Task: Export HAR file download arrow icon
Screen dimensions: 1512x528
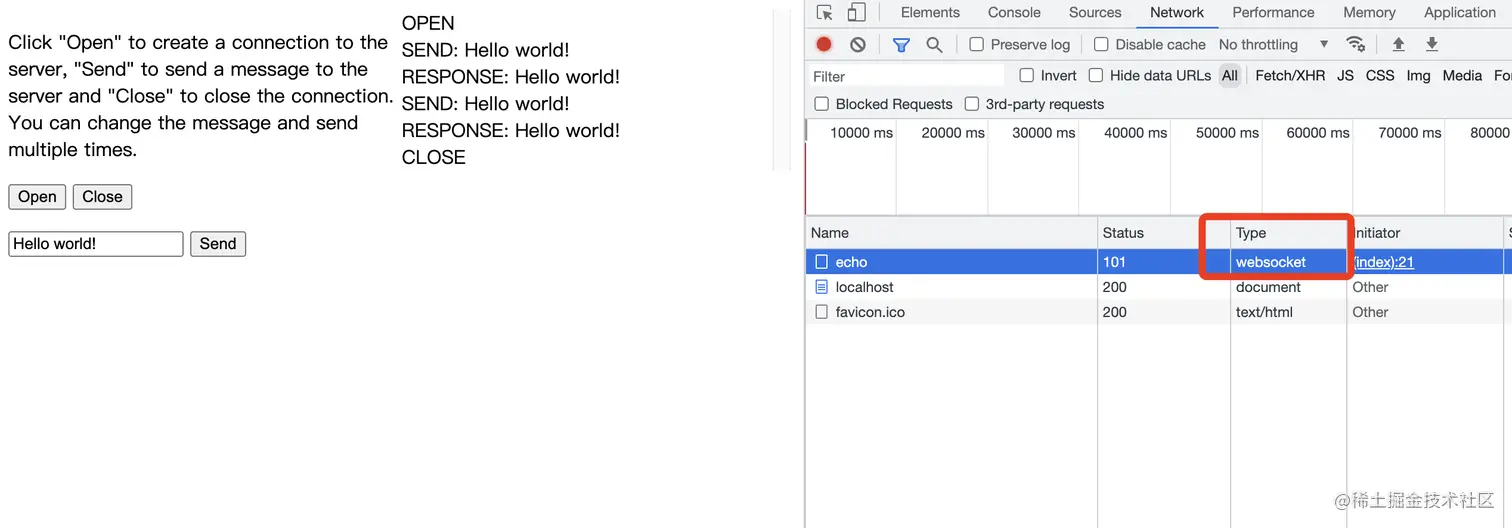Action: 1432,44
